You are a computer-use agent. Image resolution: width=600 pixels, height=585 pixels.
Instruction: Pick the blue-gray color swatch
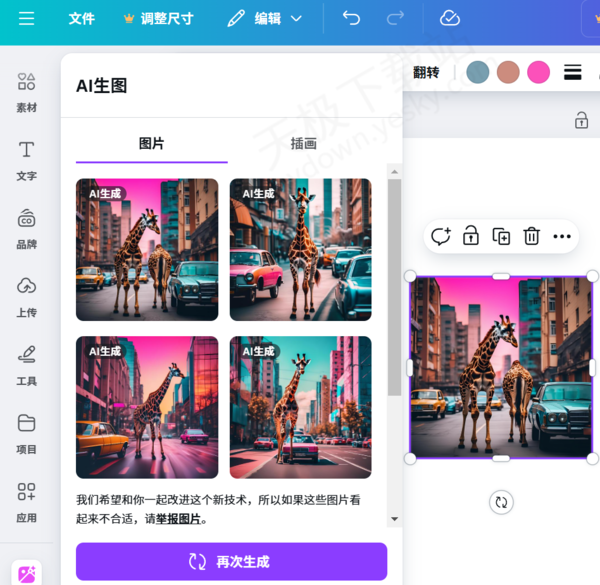pos(478,72)
